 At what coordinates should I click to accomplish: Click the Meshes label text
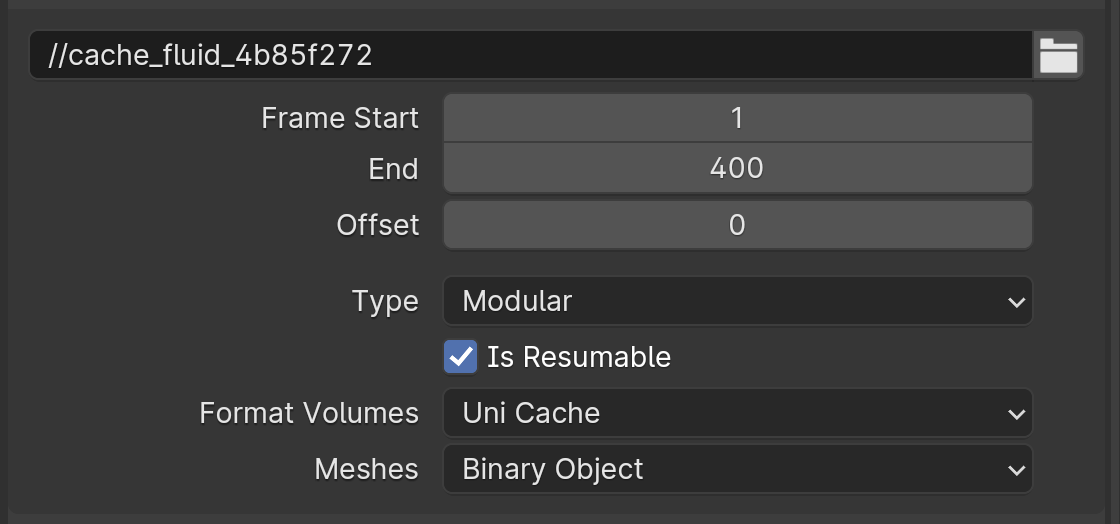pos(366,469)
